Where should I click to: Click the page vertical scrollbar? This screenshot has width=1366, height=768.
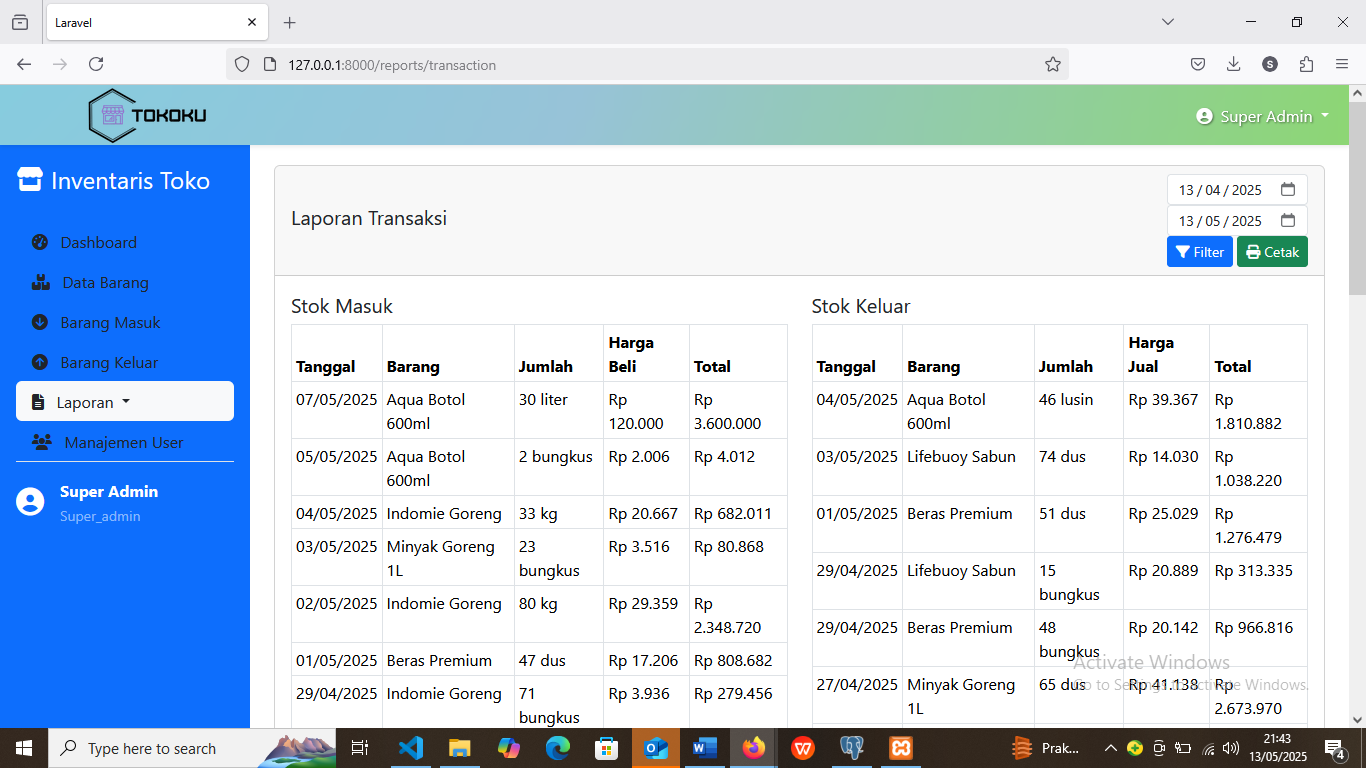tap(1357, 400)
